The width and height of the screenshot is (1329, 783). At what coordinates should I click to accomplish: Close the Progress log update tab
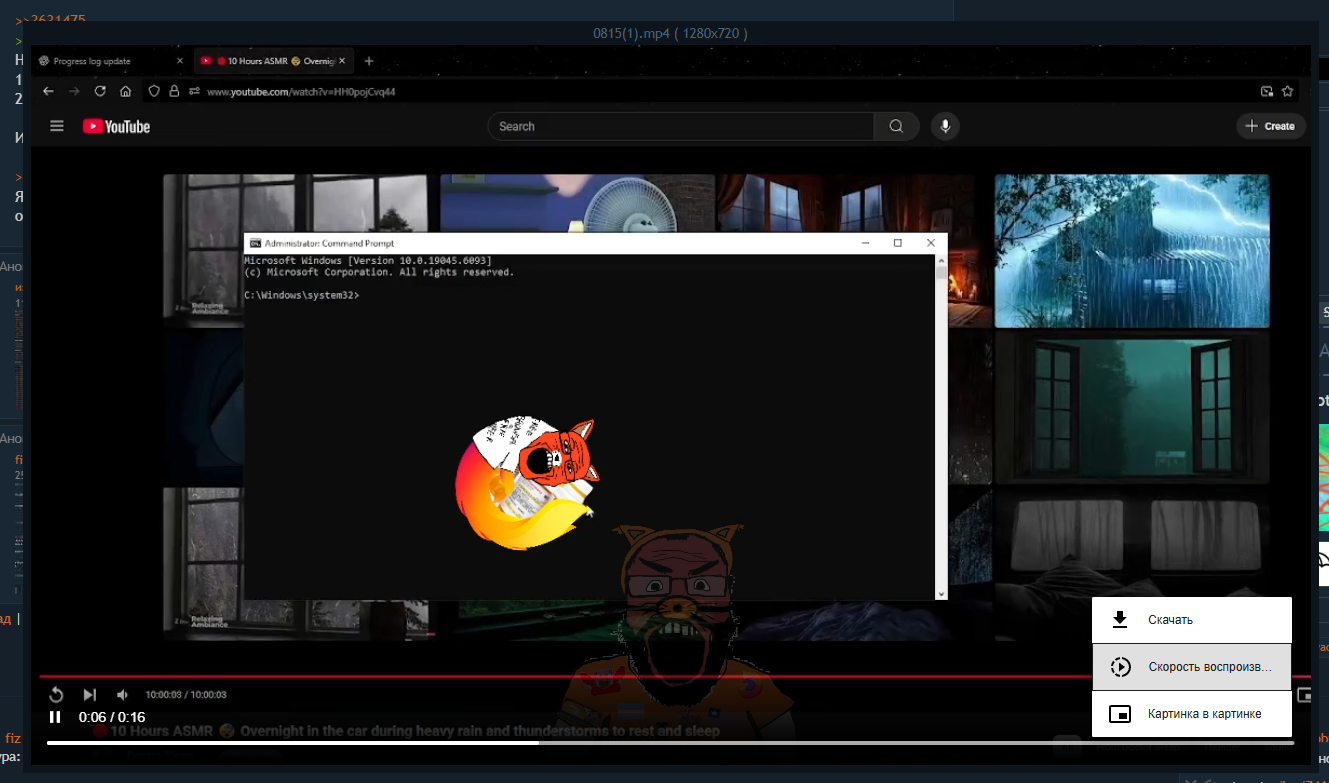pos(180,61)
